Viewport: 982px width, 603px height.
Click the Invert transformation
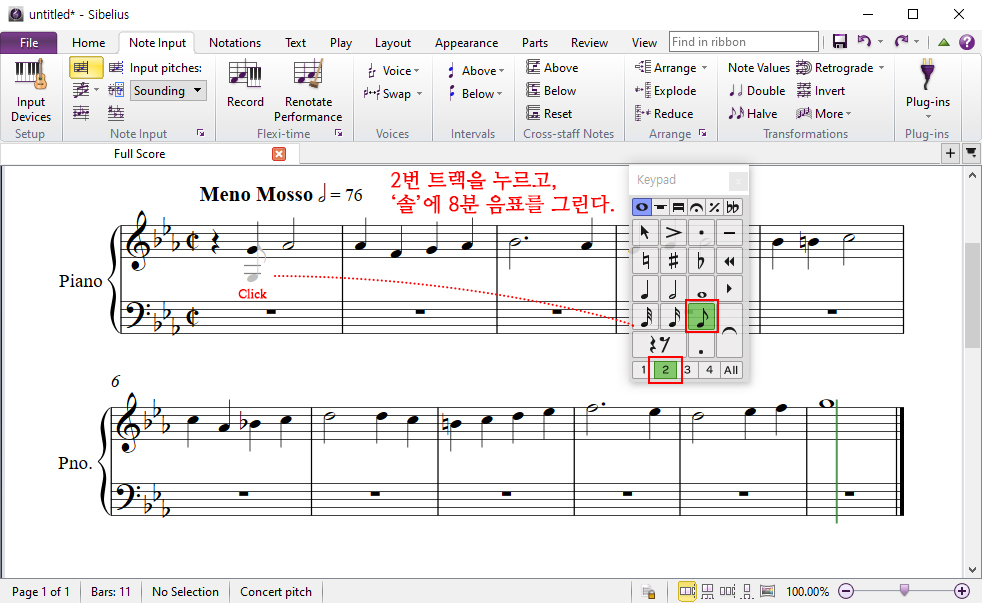click(821, 91)
